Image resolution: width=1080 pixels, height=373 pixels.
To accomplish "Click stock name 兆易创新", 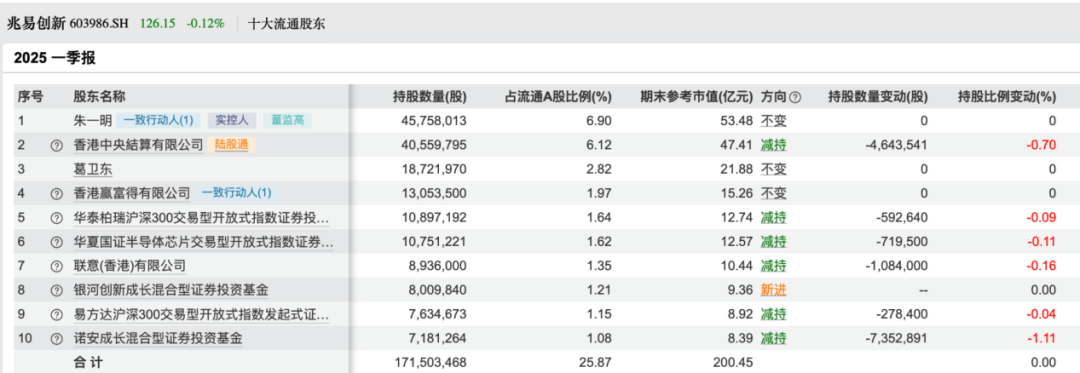I will tap(37, 23).
